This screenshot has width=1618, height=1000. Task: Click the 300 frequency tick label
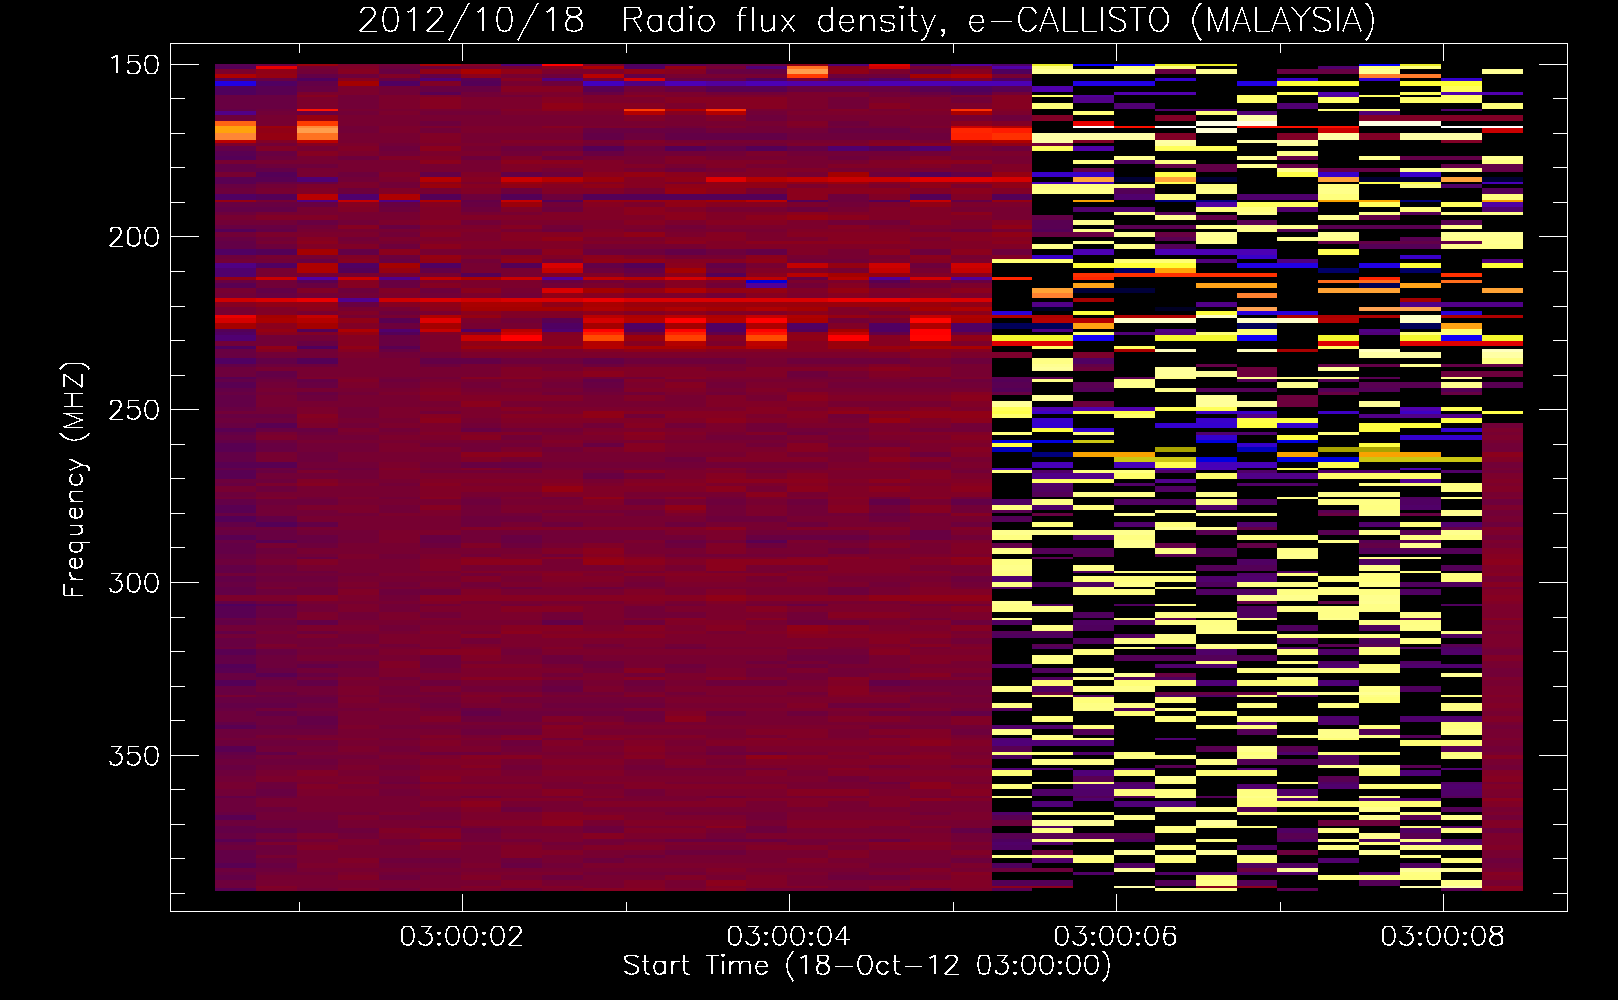(x=134, y=583)
